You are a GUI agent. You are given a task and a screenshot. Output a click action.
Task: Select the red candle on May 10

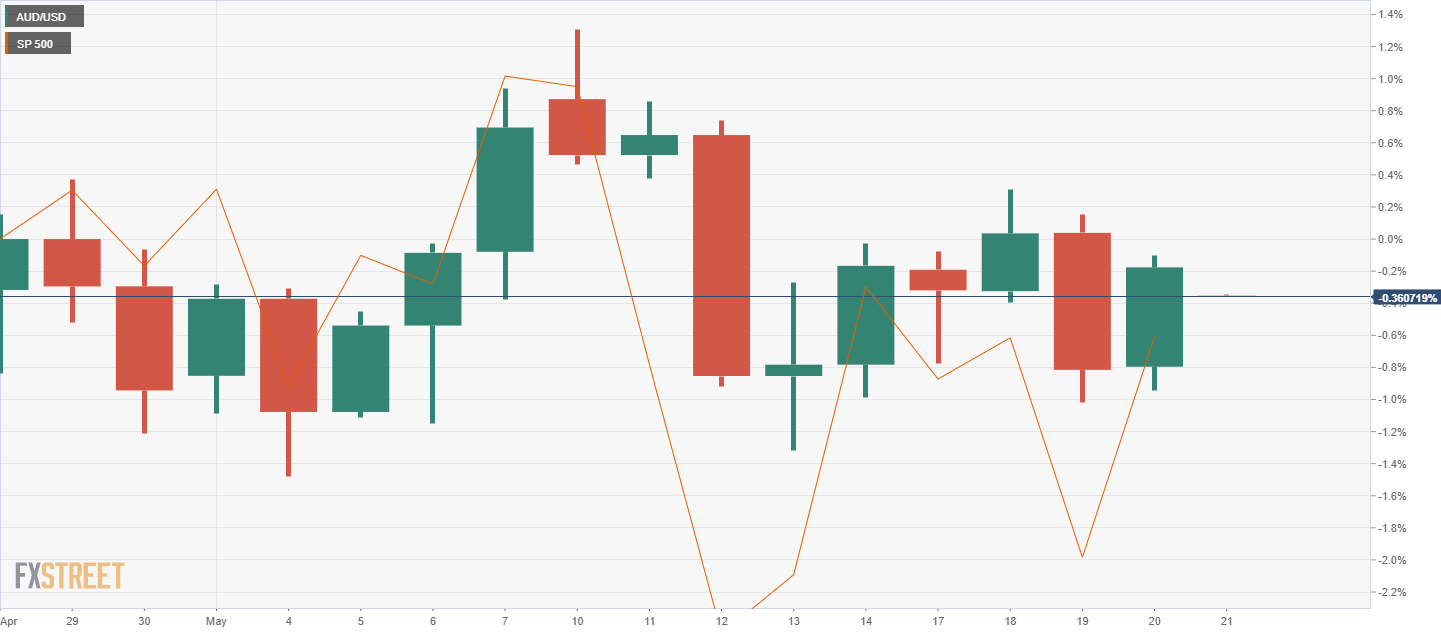pyautogui.click(x=577, y=127)
